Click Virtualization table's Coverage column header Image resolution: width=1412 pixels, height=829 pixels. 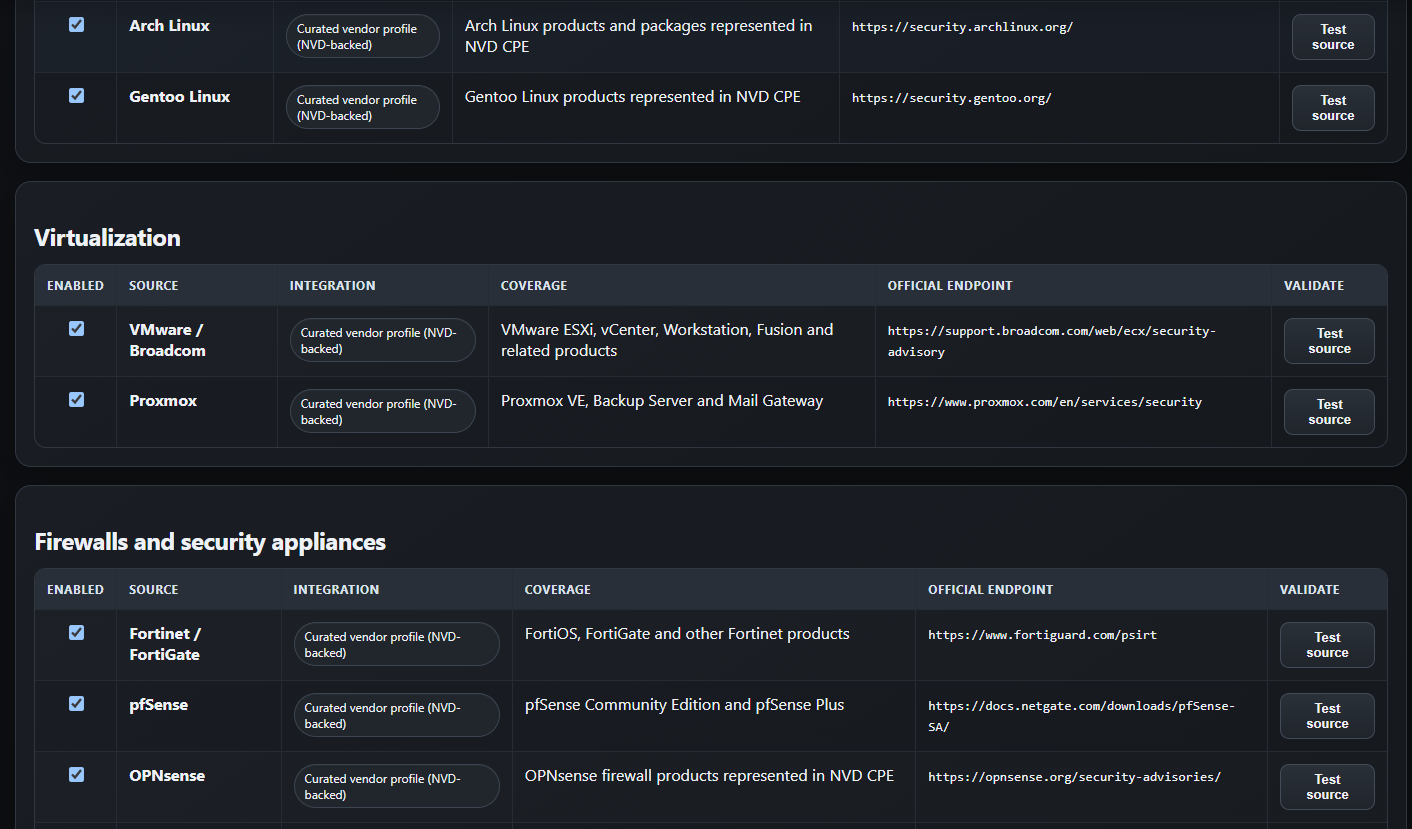[x=534, y=286]
